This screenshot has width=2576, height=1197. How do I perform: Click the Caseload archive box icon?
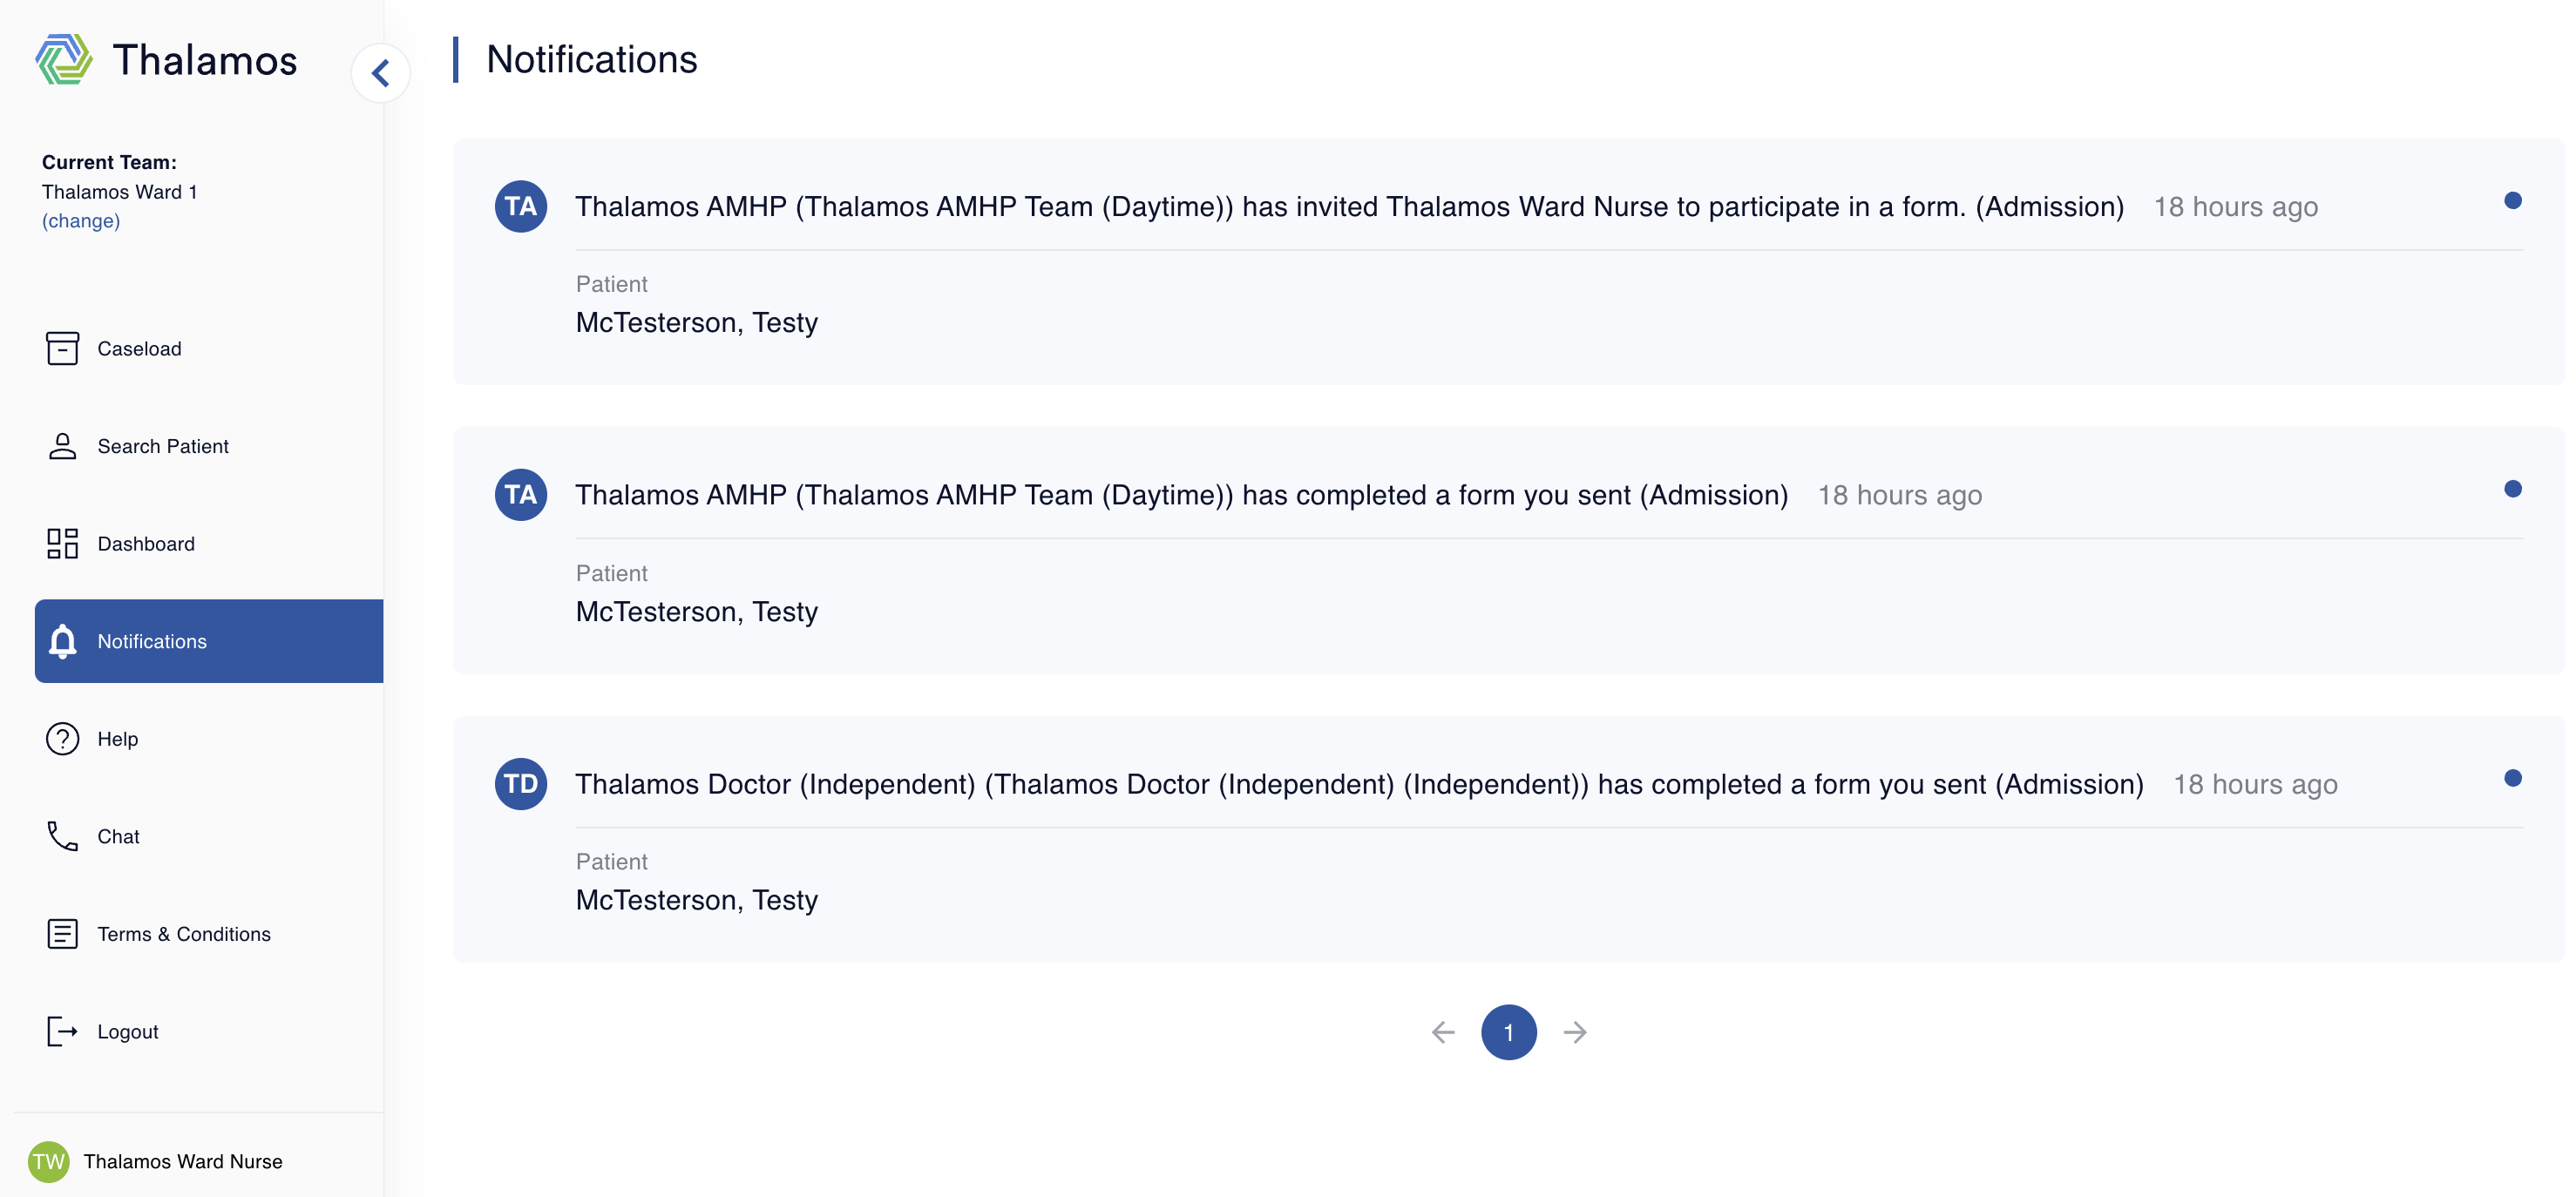pos(62,349)
